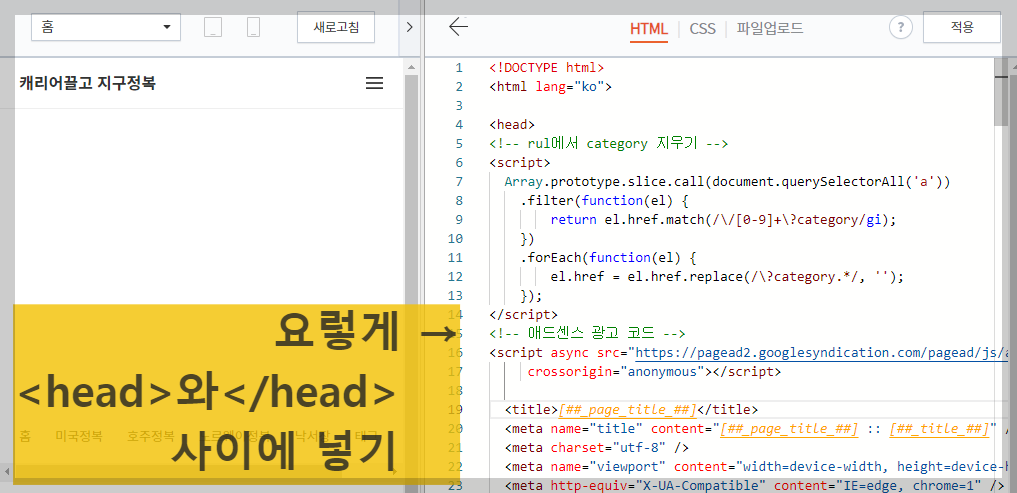Click the crossorigin="anonymous" line
The height and width of the screenshot is (493, 1017).
click(654, 372)
